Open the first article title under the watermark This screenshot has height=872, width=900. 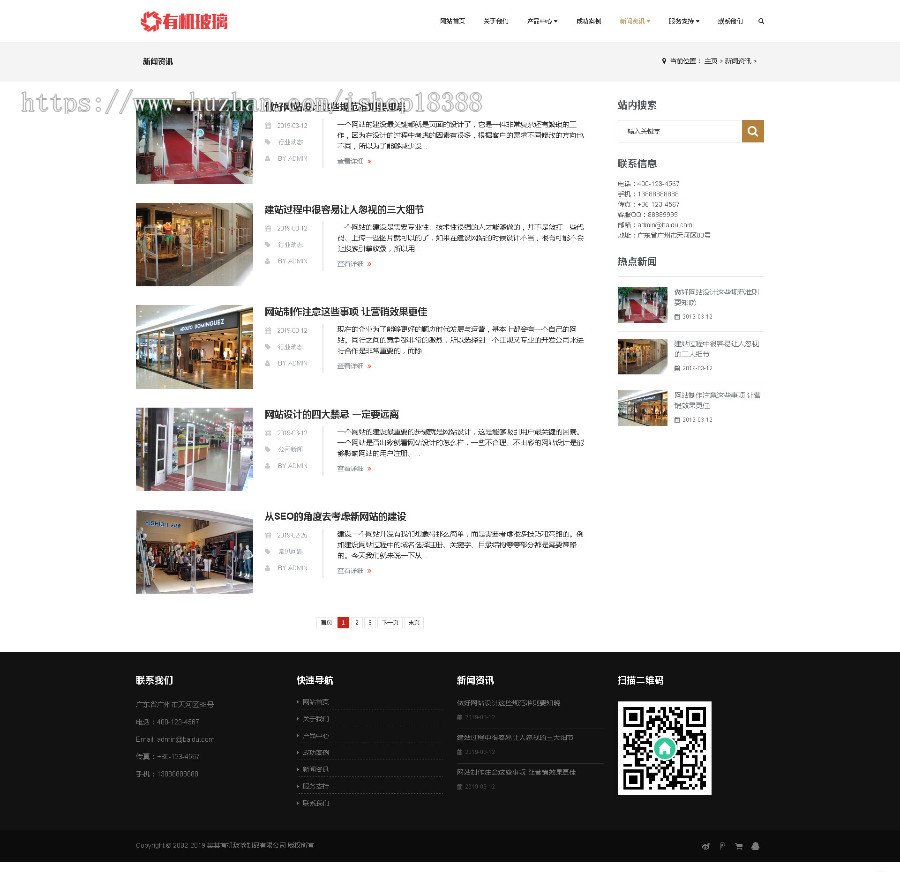[x=335, y=107]
